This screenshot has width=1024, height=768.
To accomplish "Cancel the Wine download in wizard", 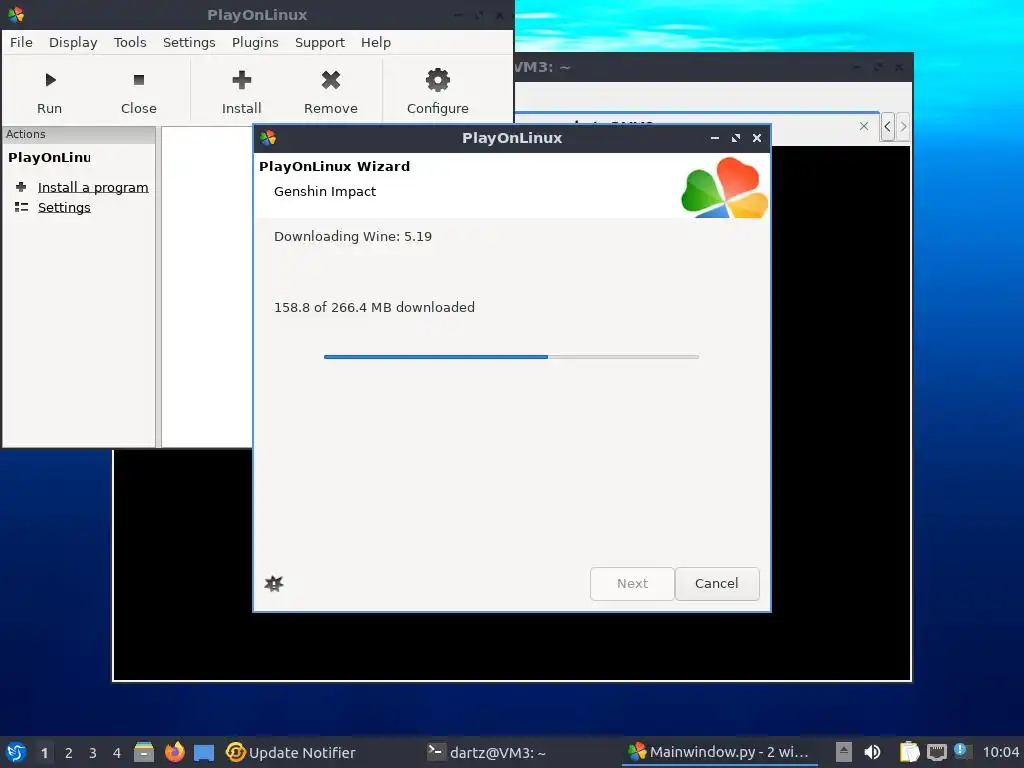I will [716, 583].
